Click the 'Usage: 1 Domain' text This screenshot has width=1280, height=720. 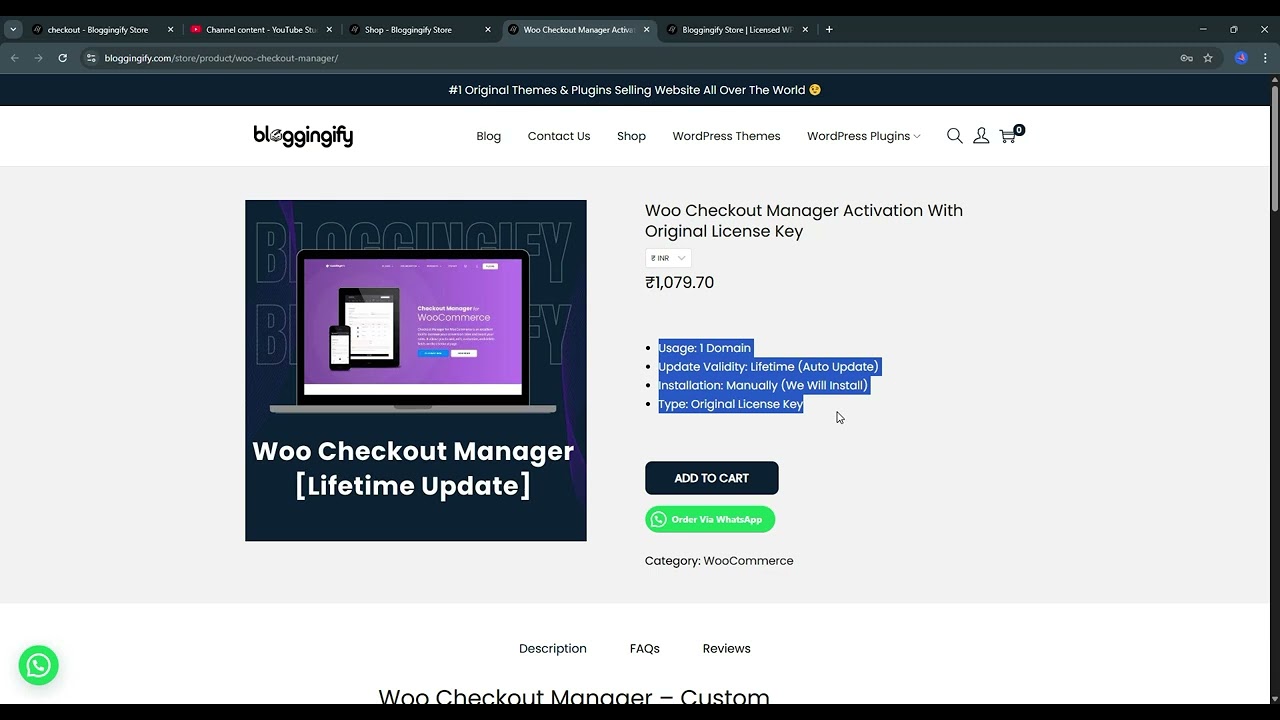click(x=704, y=348)
